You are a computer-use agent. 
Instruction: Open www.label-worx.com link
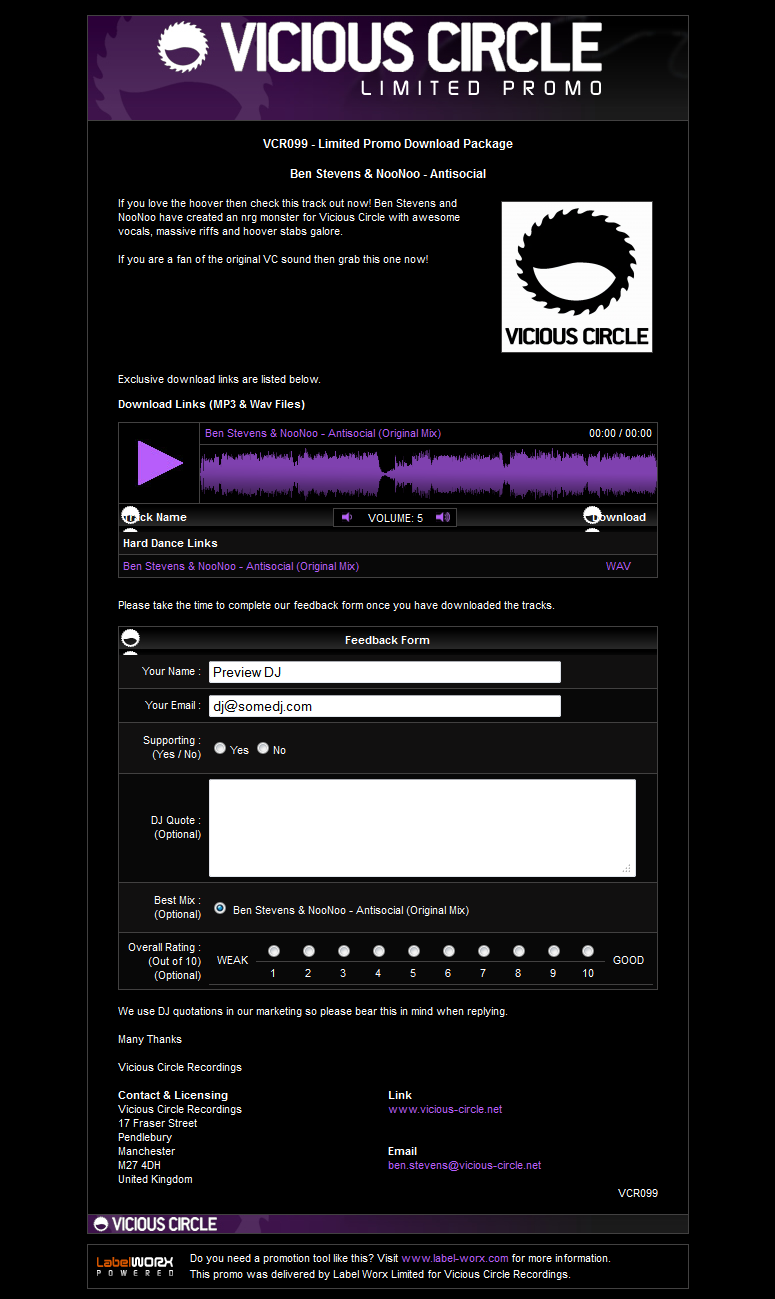[455, 1258]
